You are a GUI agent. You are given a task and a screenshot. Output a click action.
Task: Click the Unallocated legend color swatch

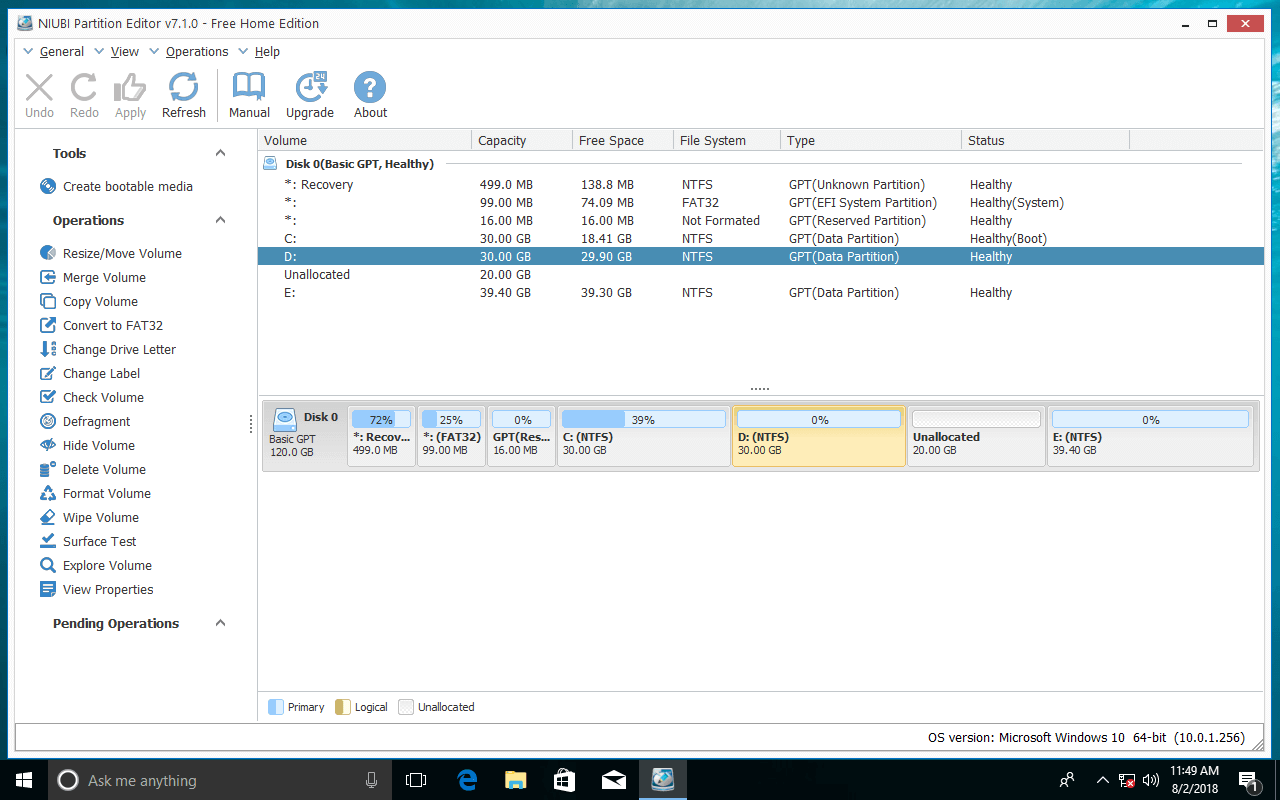406,707
